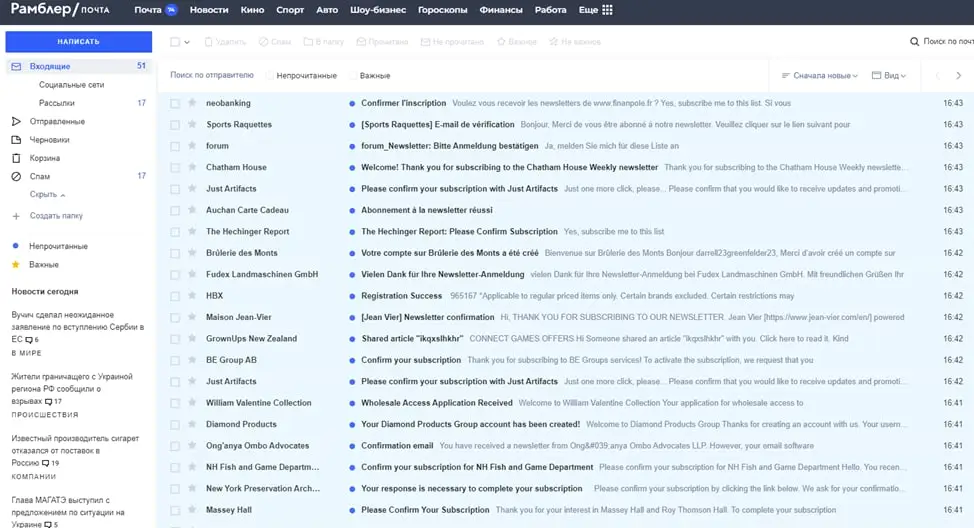
Task: Open the Еще apps grid icon
Action: pos(608,10)
